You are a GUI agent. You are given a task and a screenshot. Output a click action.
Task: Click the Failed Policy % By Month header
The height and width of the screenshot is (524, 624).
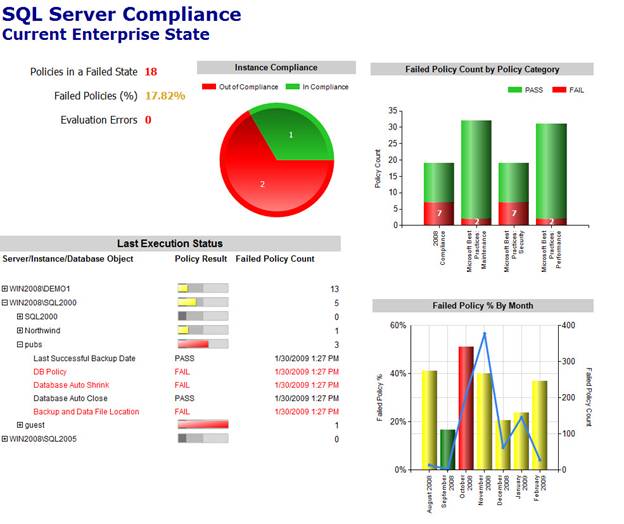click(x=483, y=306)
